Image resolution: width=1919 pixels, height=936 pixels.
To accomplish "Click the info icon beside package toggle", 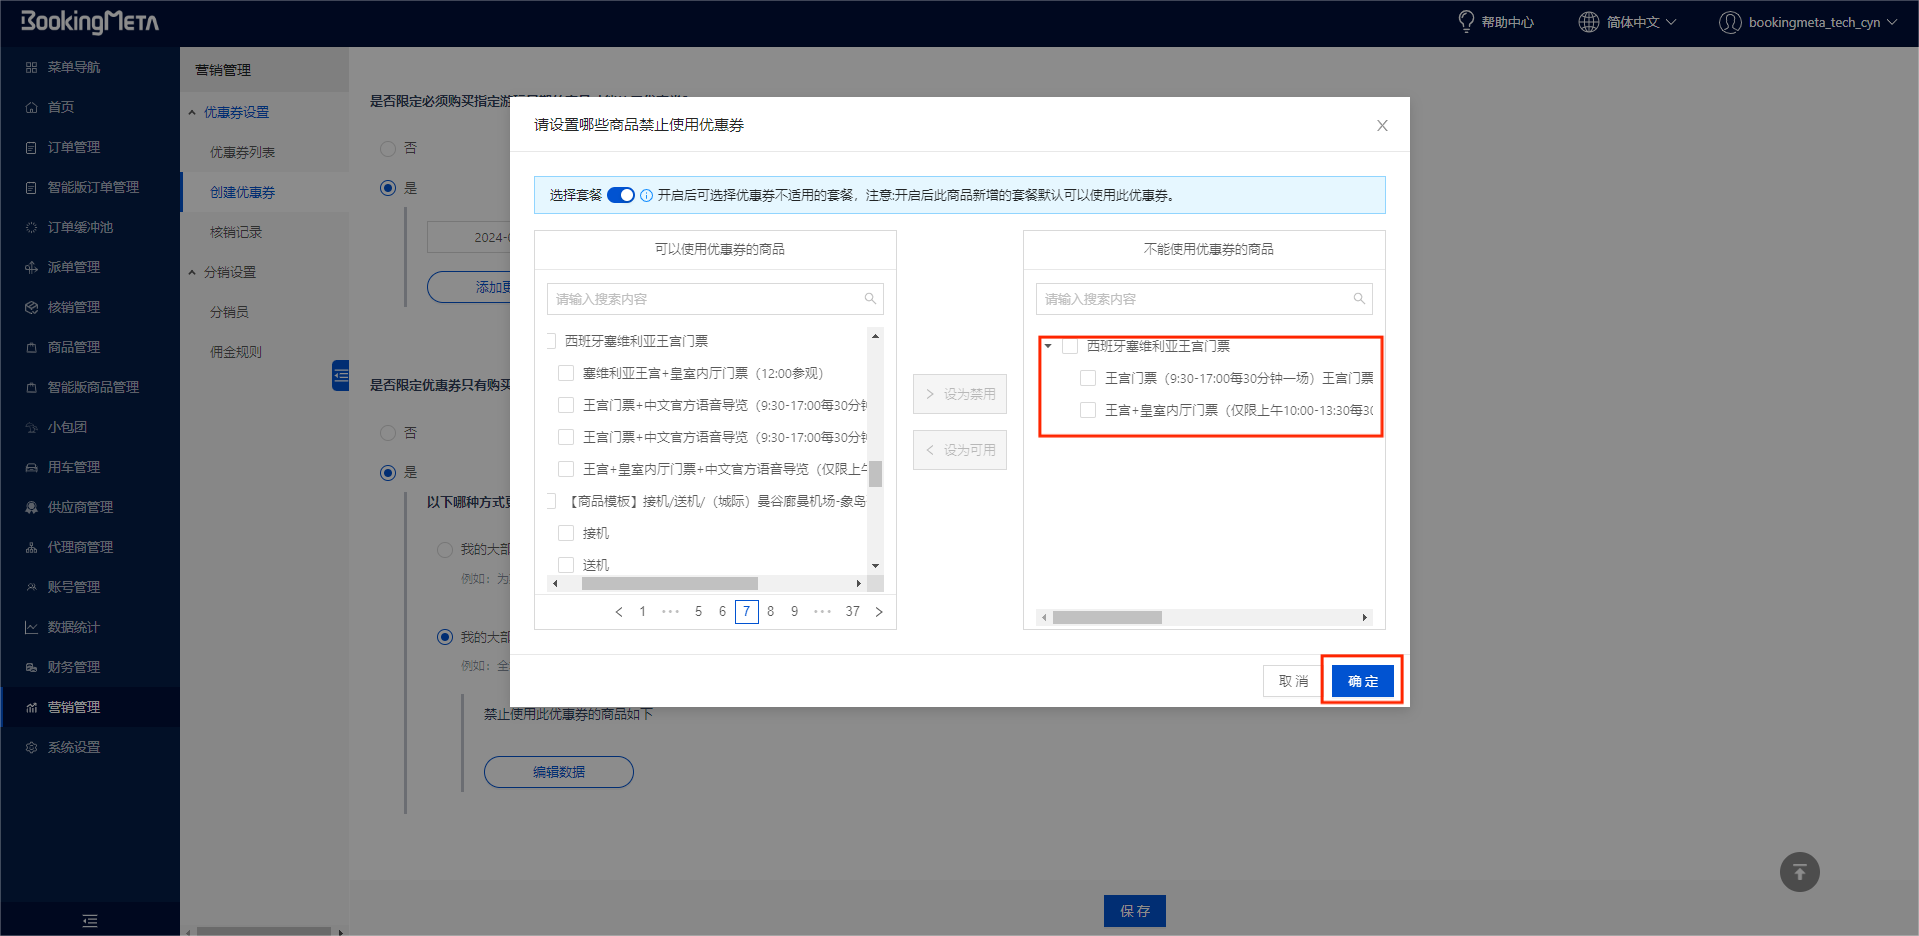I will (647, 196).
